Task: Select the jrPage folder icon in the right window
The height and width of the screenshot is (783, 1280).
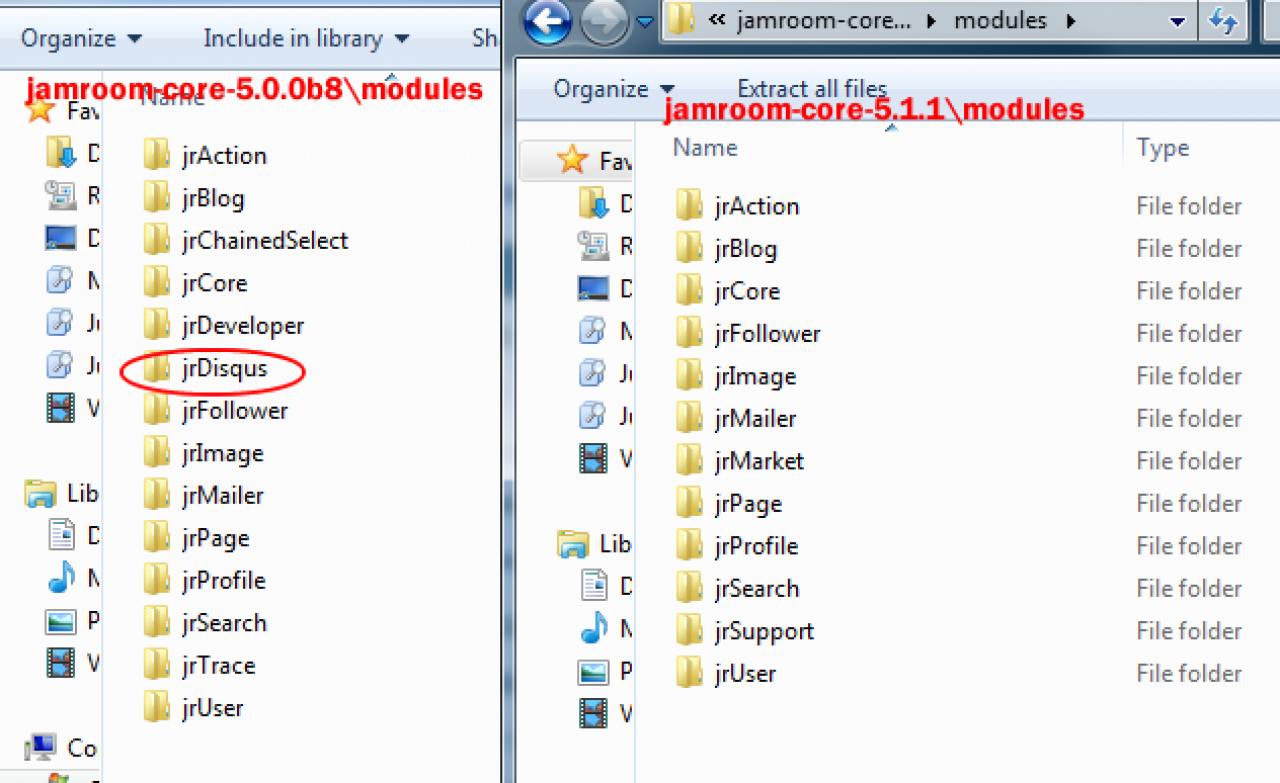Action: (x=689, y=503)
